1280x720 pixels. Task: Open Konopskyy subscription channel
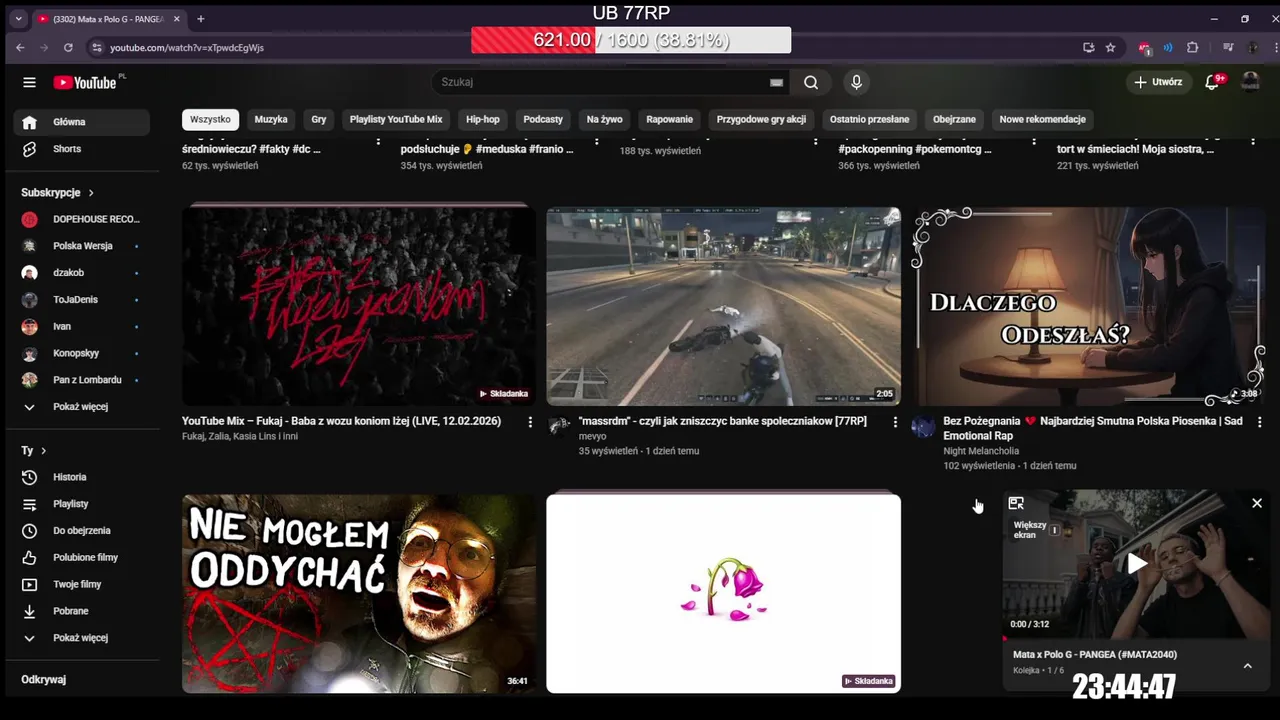click(x=82, y=353)
